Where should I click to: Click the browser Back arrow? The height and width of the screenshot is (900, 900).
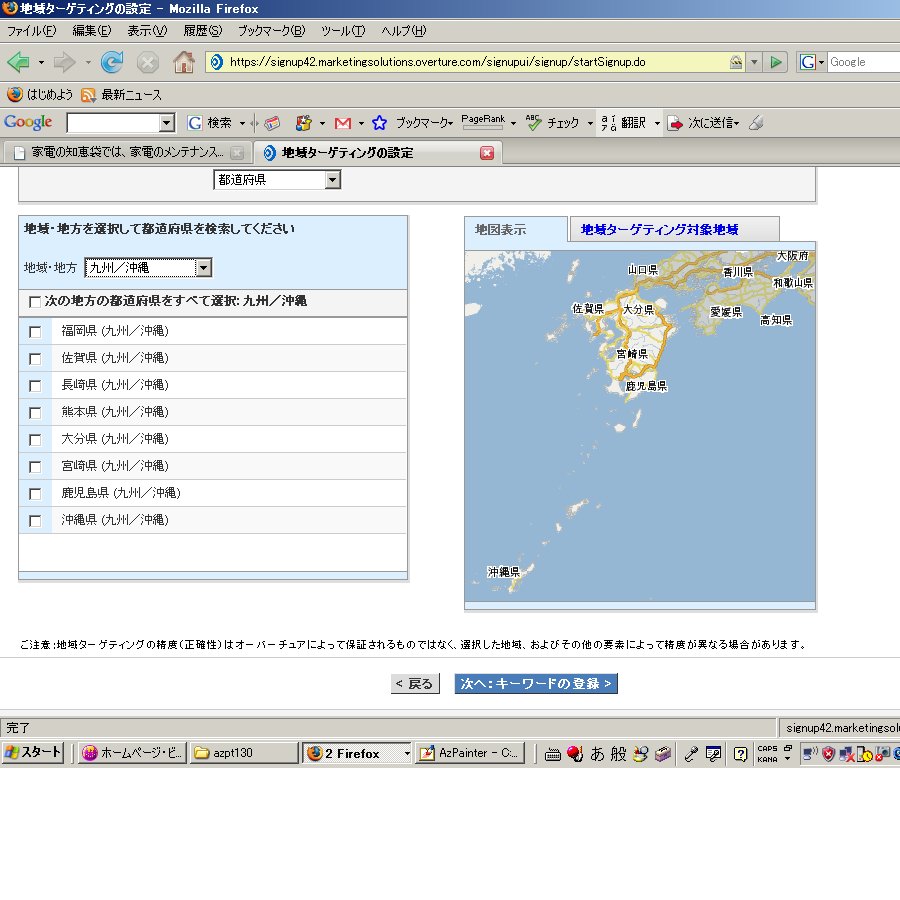tap(18, 62)
